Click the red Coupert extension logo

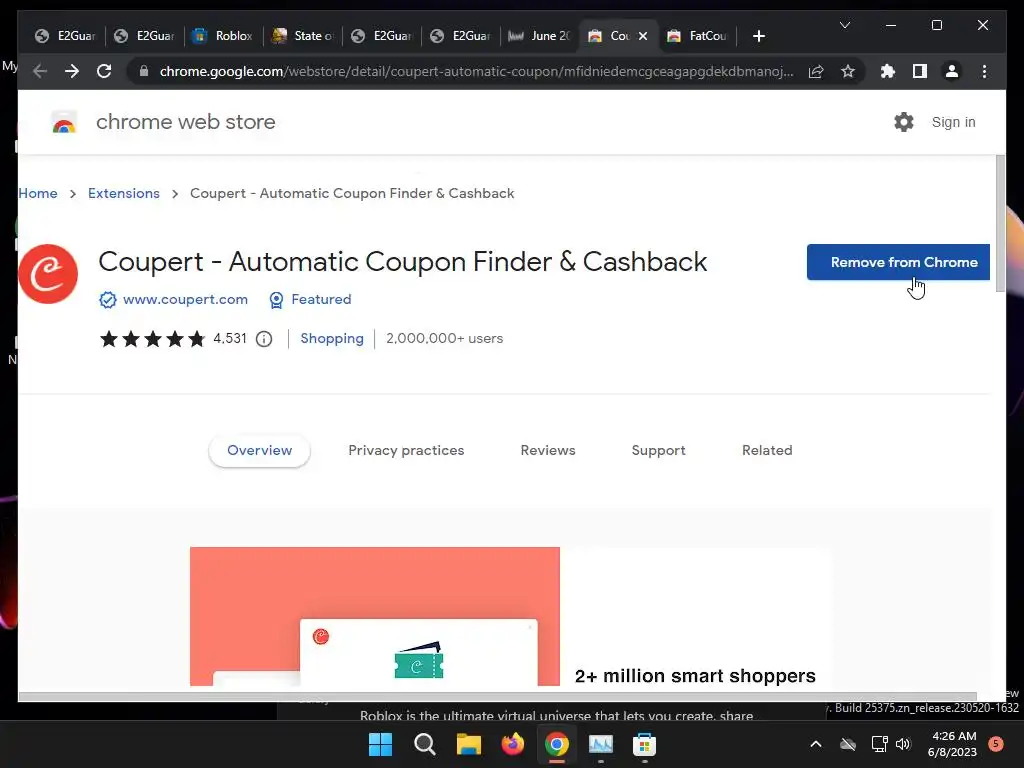48,274
